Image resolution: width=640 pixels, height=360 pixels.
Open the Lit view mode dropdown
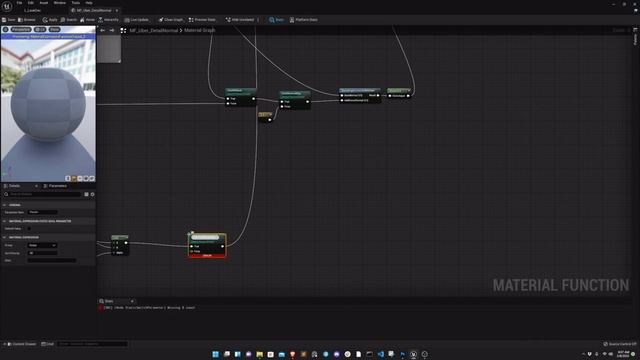click(40, 29)
